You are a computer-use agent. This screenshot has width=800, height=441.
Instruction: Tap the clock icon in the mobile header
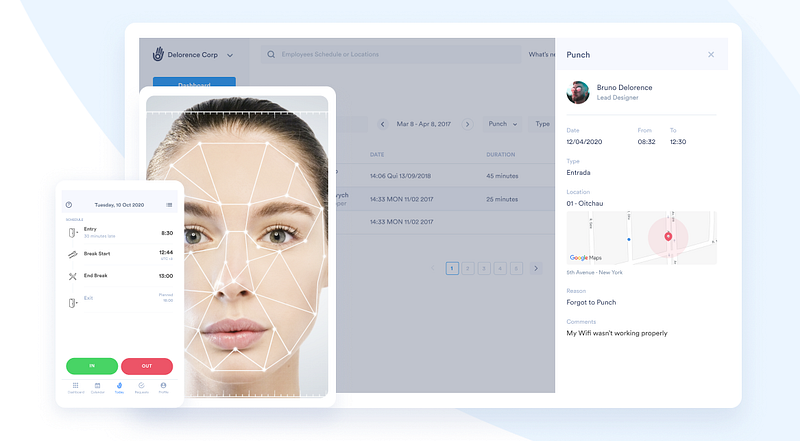[x=69, y=205]
